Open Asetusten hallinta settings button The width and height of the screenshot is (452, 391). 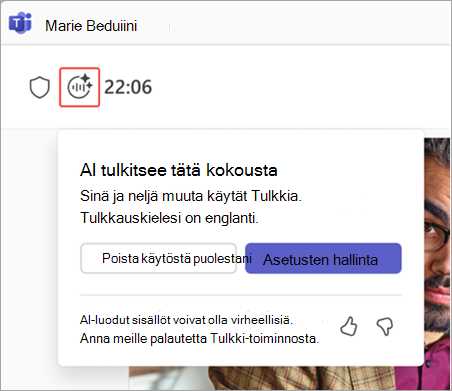323,258
